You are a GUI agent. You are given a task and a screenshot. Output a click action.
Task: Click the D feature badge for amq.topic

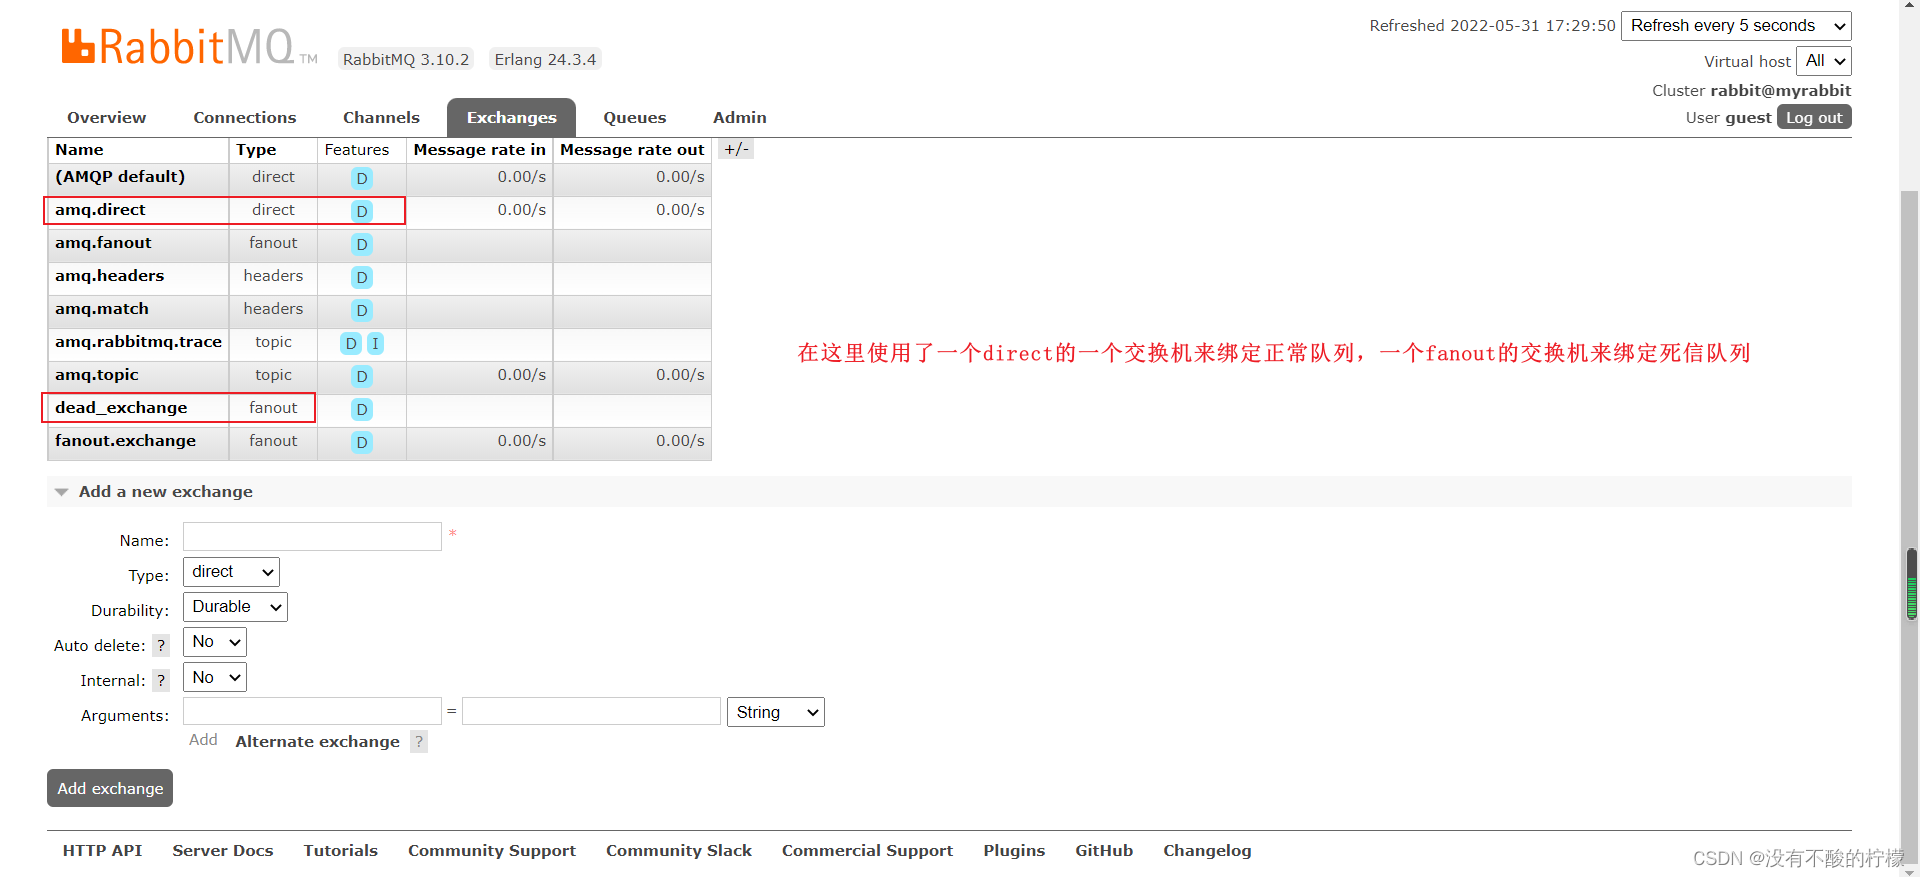pyautogui.click(x=362, y=376)
